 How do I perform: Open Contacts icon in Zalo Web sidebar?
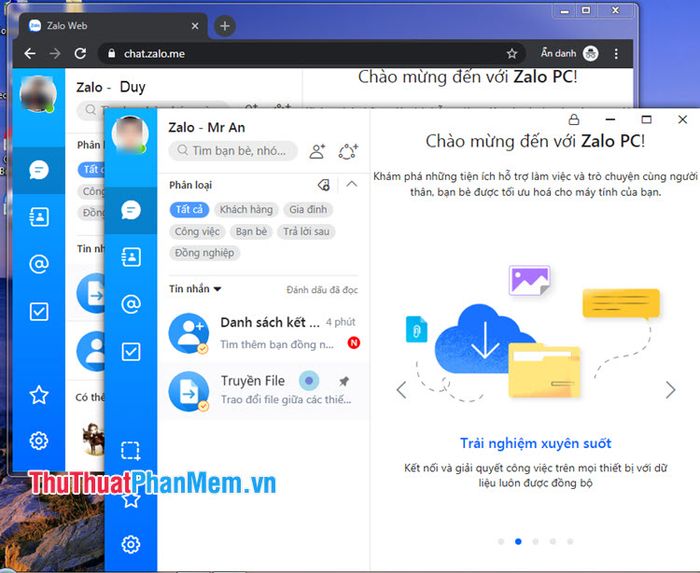39,217
